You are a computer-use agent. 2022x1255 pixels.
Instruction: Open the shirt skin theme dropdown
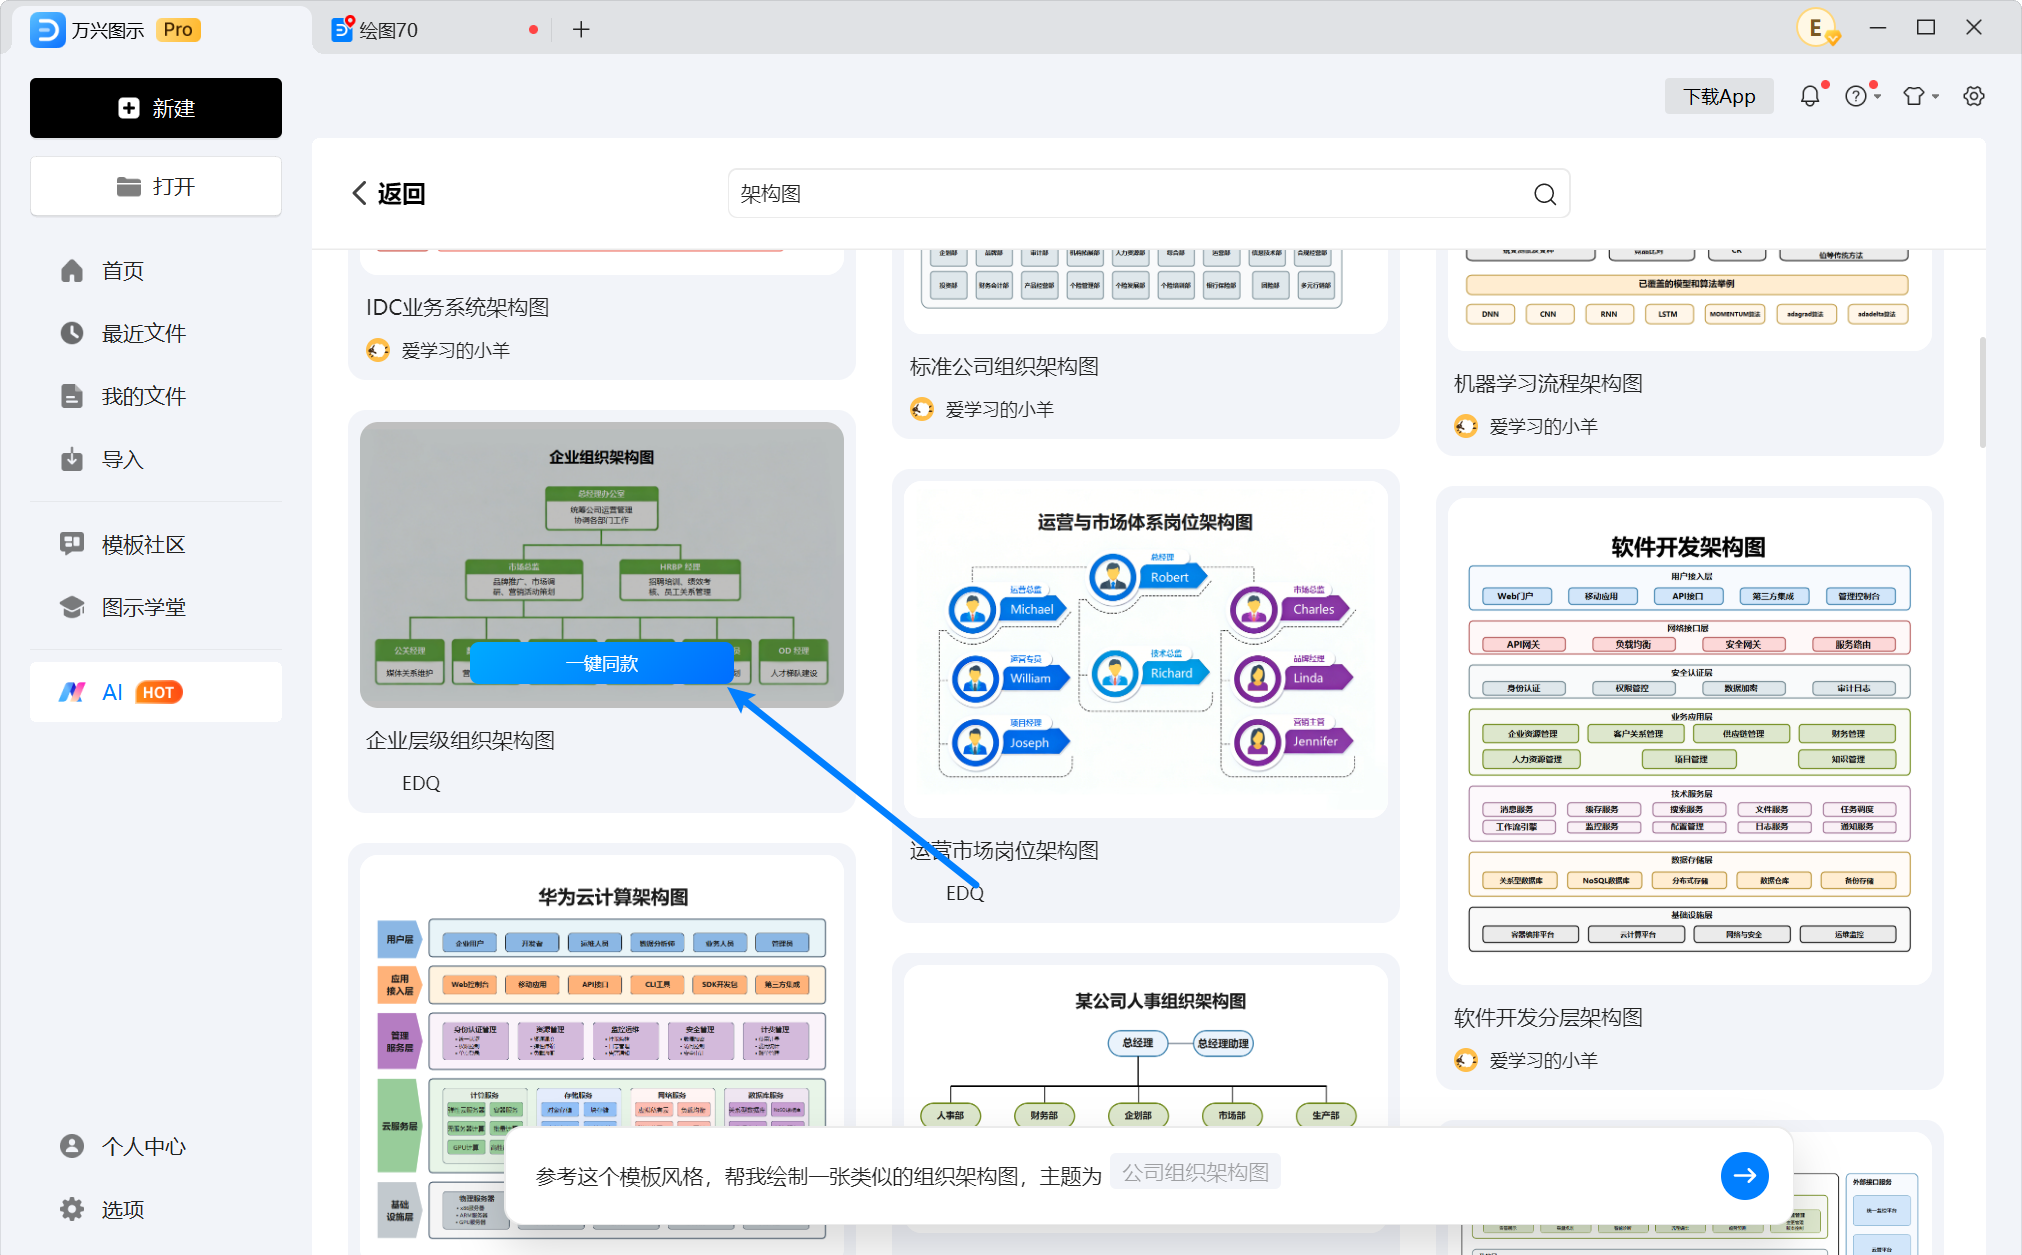point(1920,96)
